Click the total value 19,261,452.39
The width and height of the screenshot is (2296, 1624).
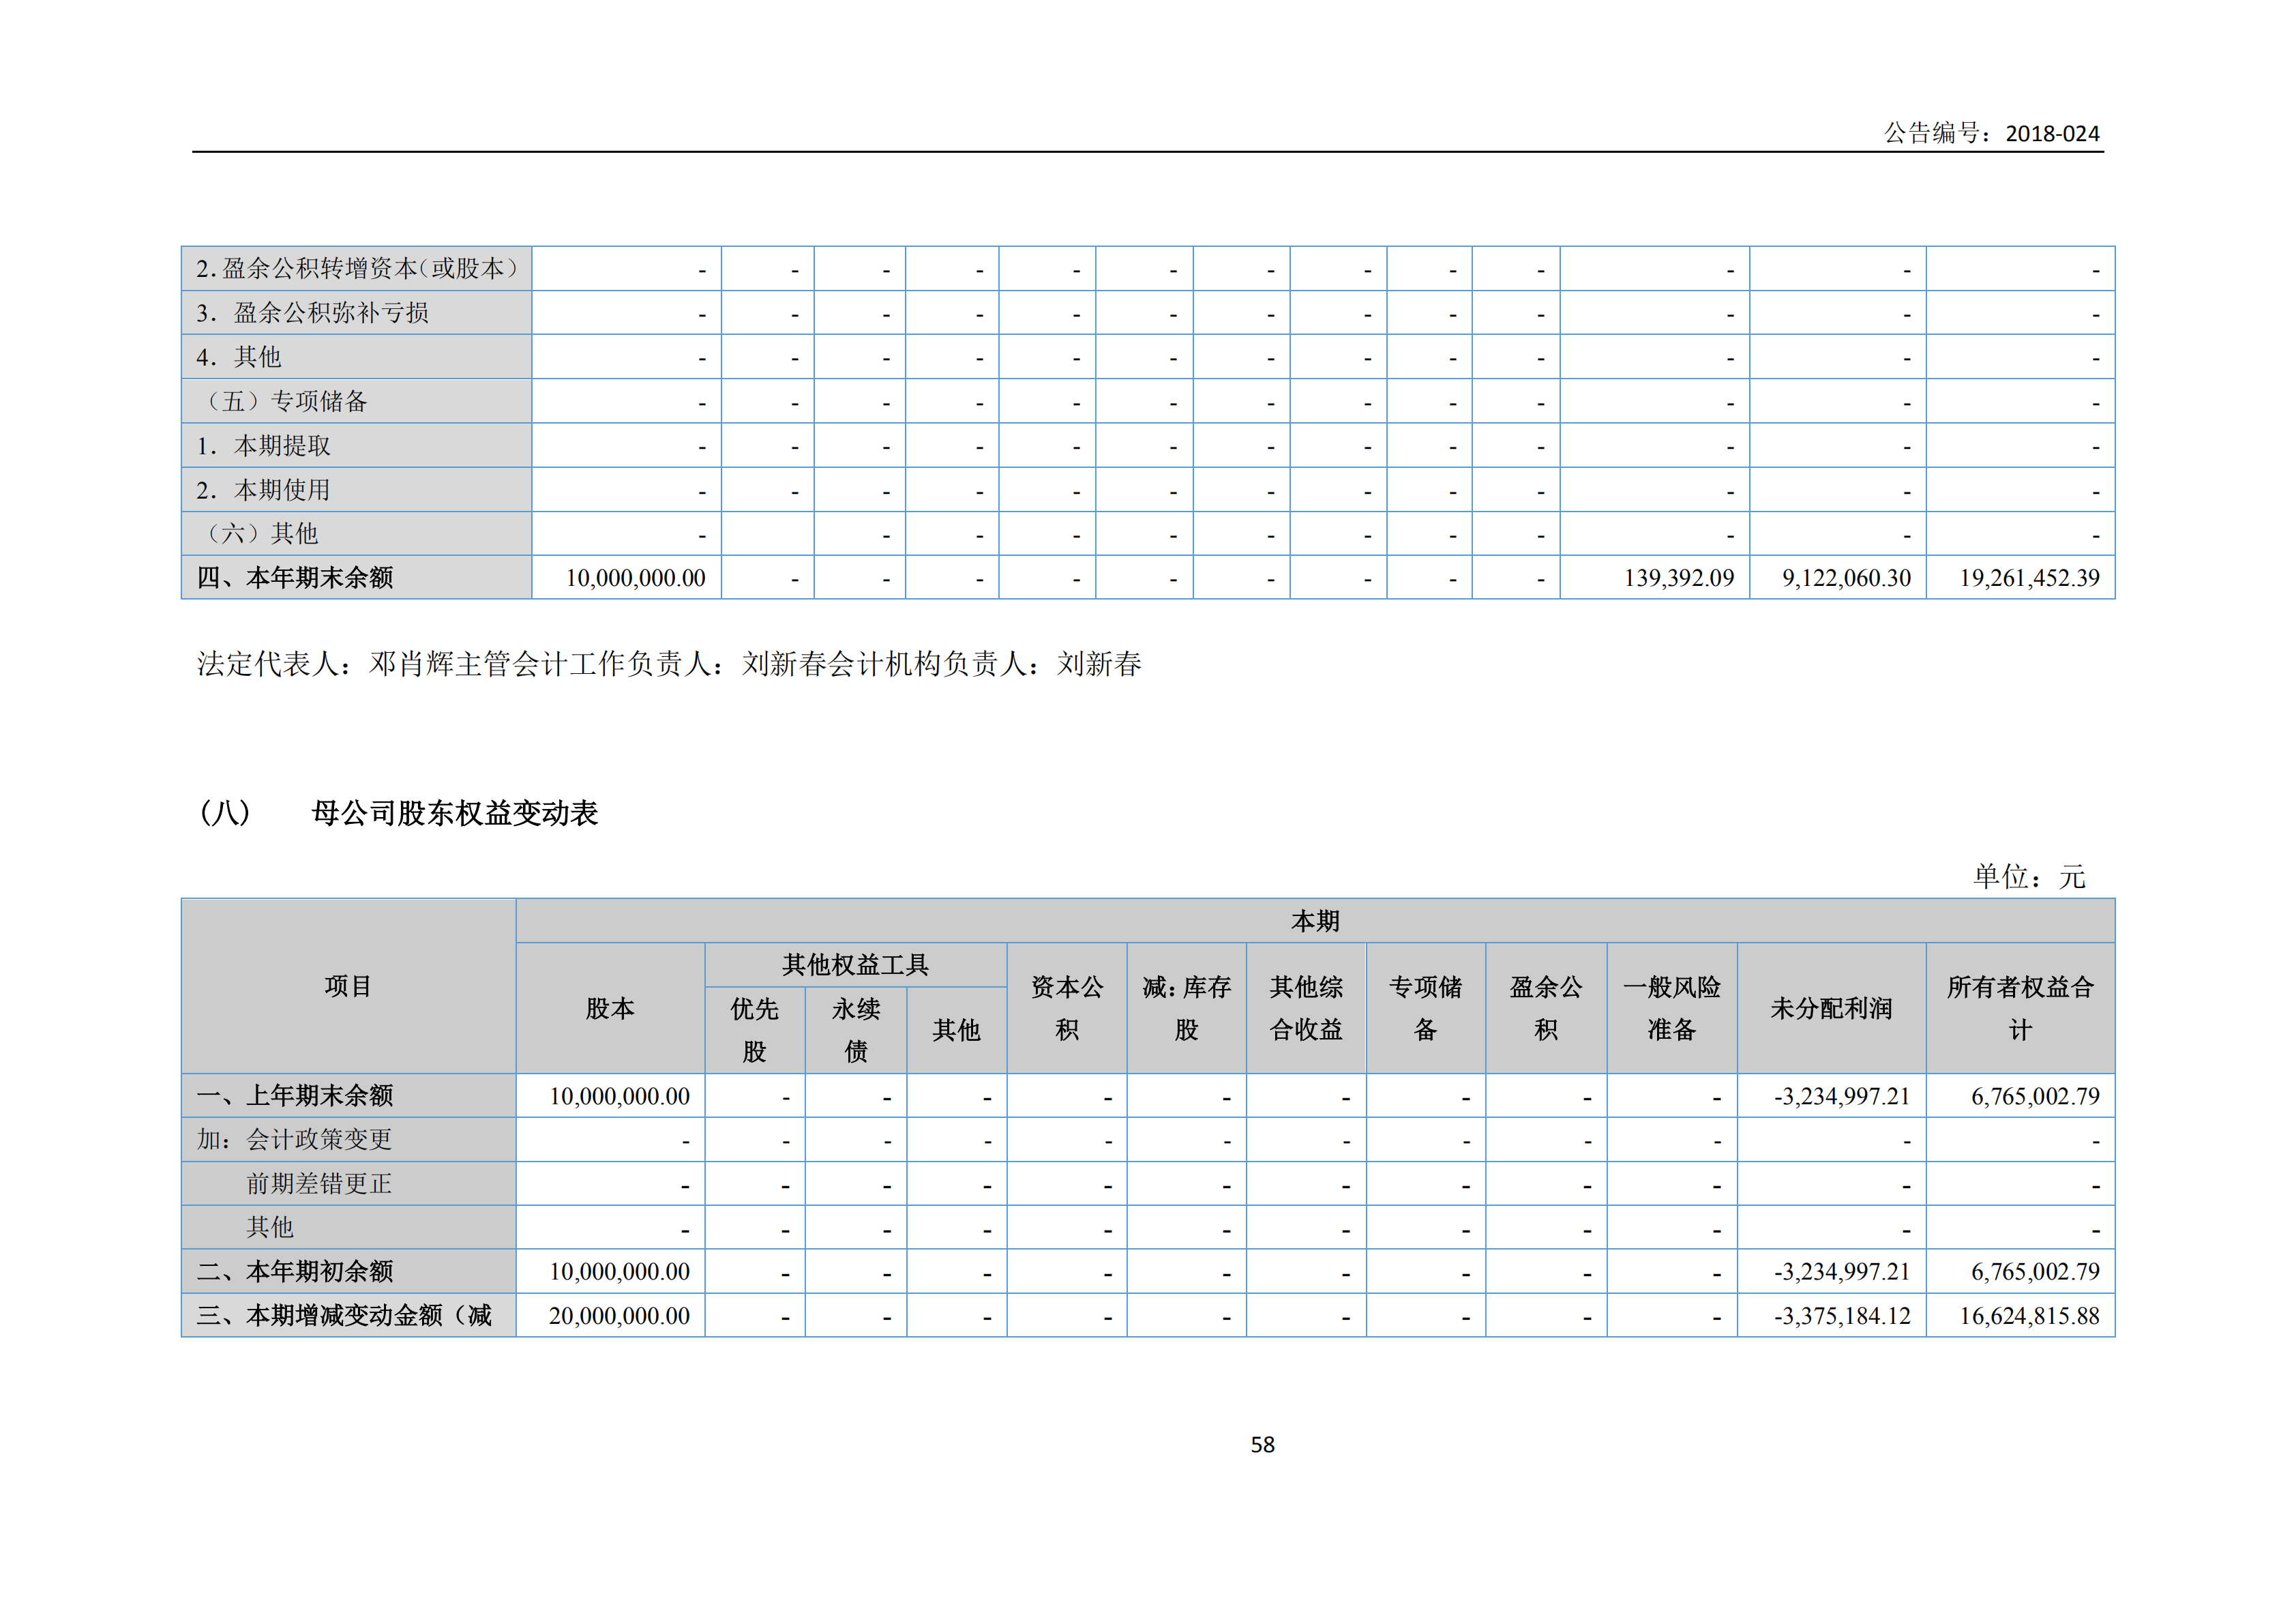pyautogui.click(x=2029, y=578)
